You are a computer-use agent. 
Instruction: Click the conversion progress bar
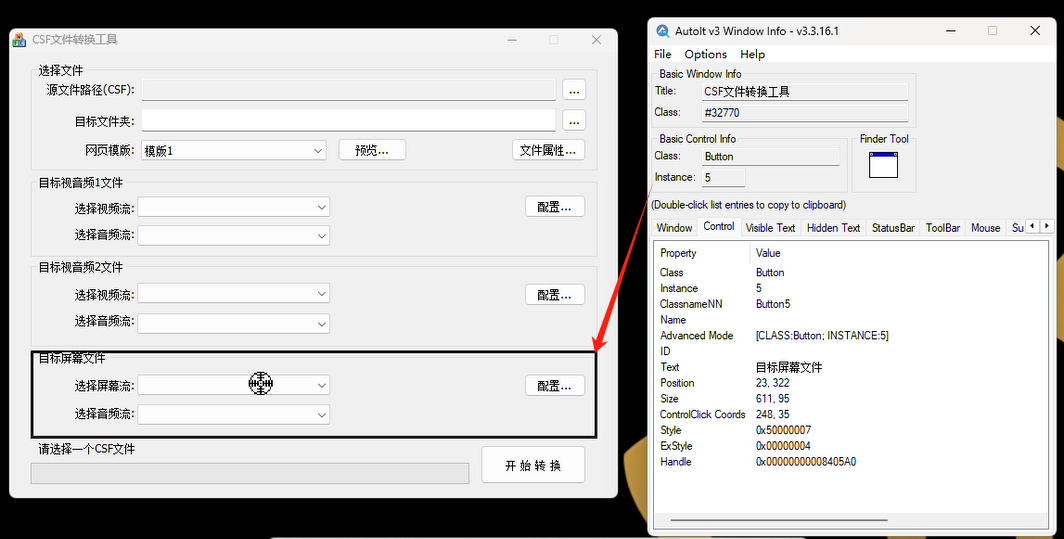pos(250,473)
